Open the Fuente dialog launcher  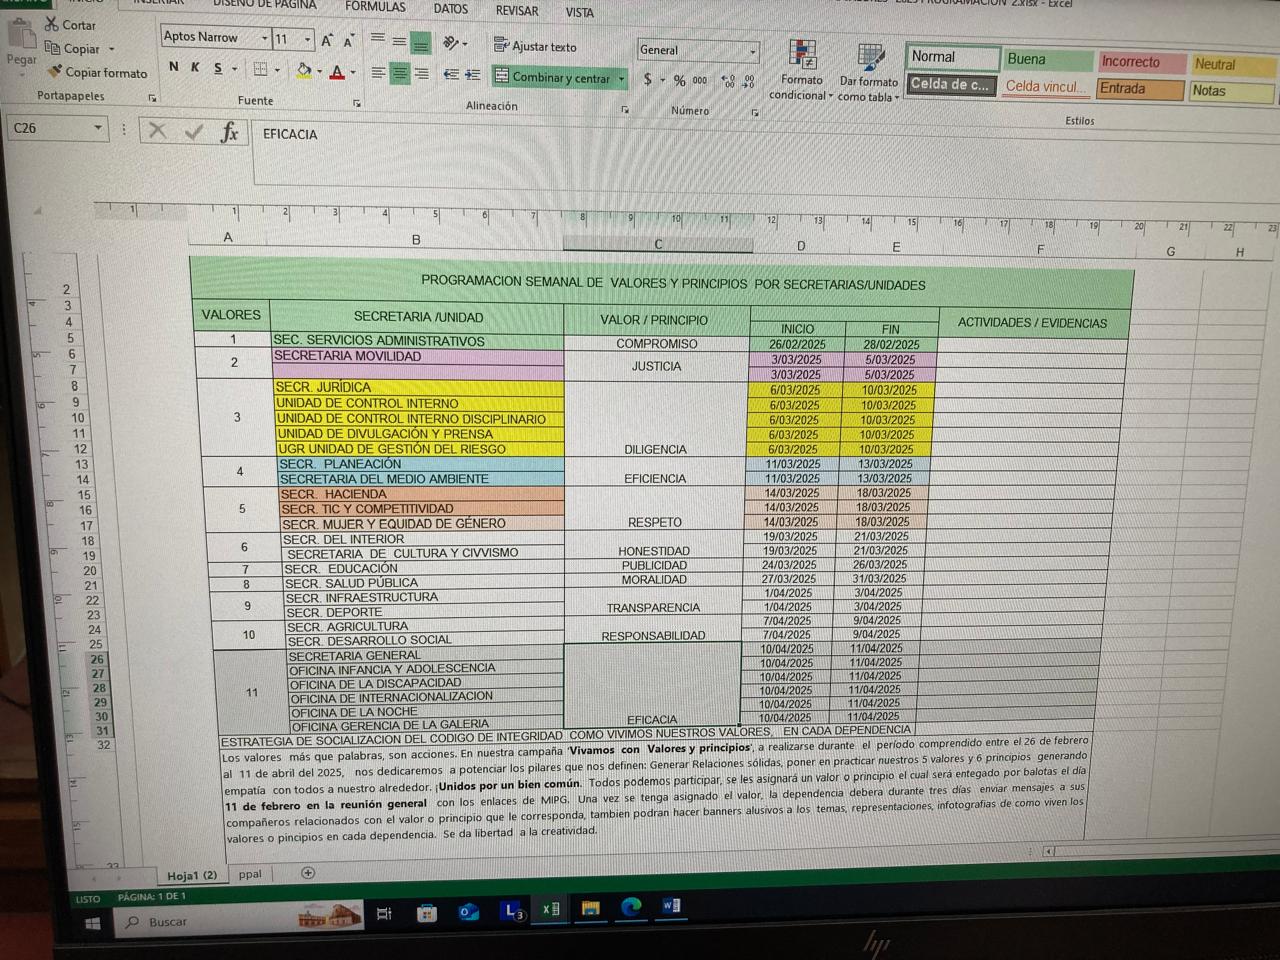tap(357, 103)
